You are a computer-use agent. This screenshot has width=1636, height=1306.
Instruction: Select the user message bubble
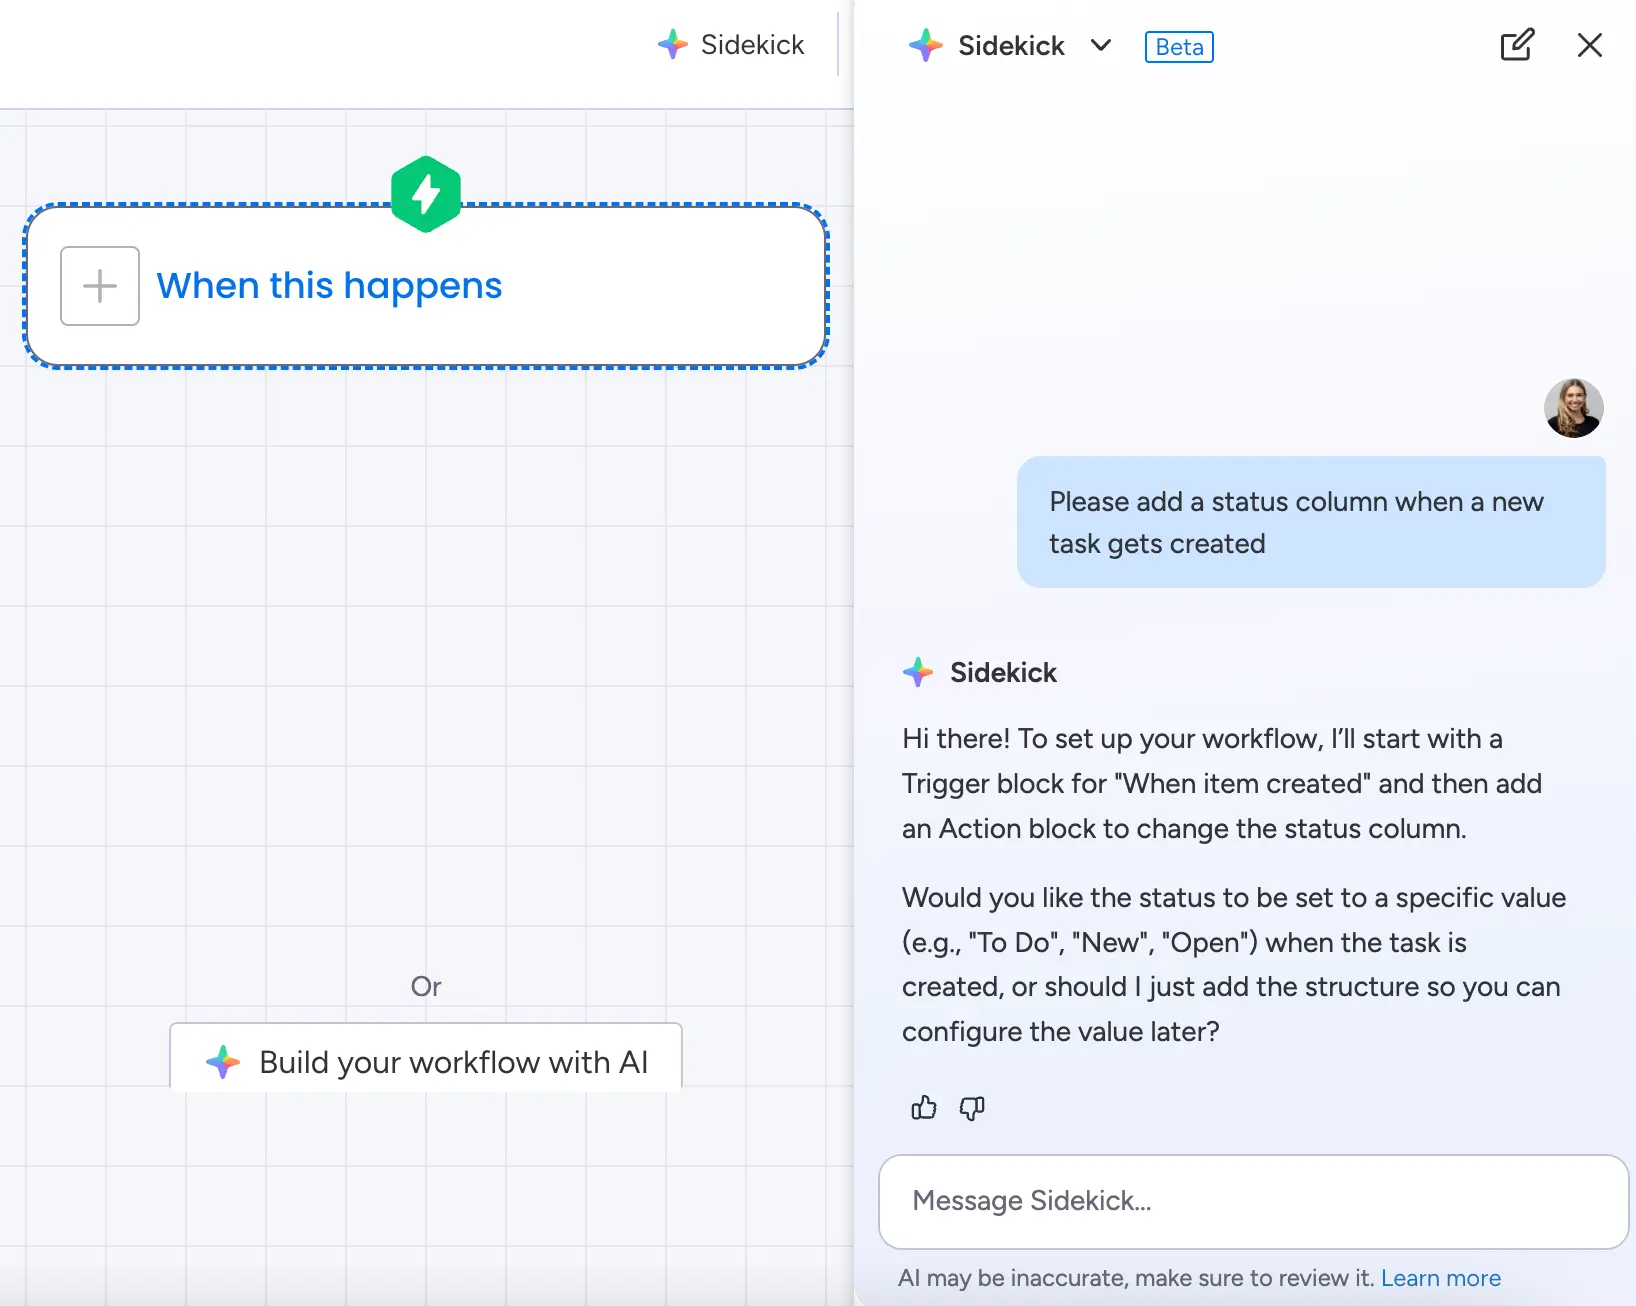[x=1311, y=522]
